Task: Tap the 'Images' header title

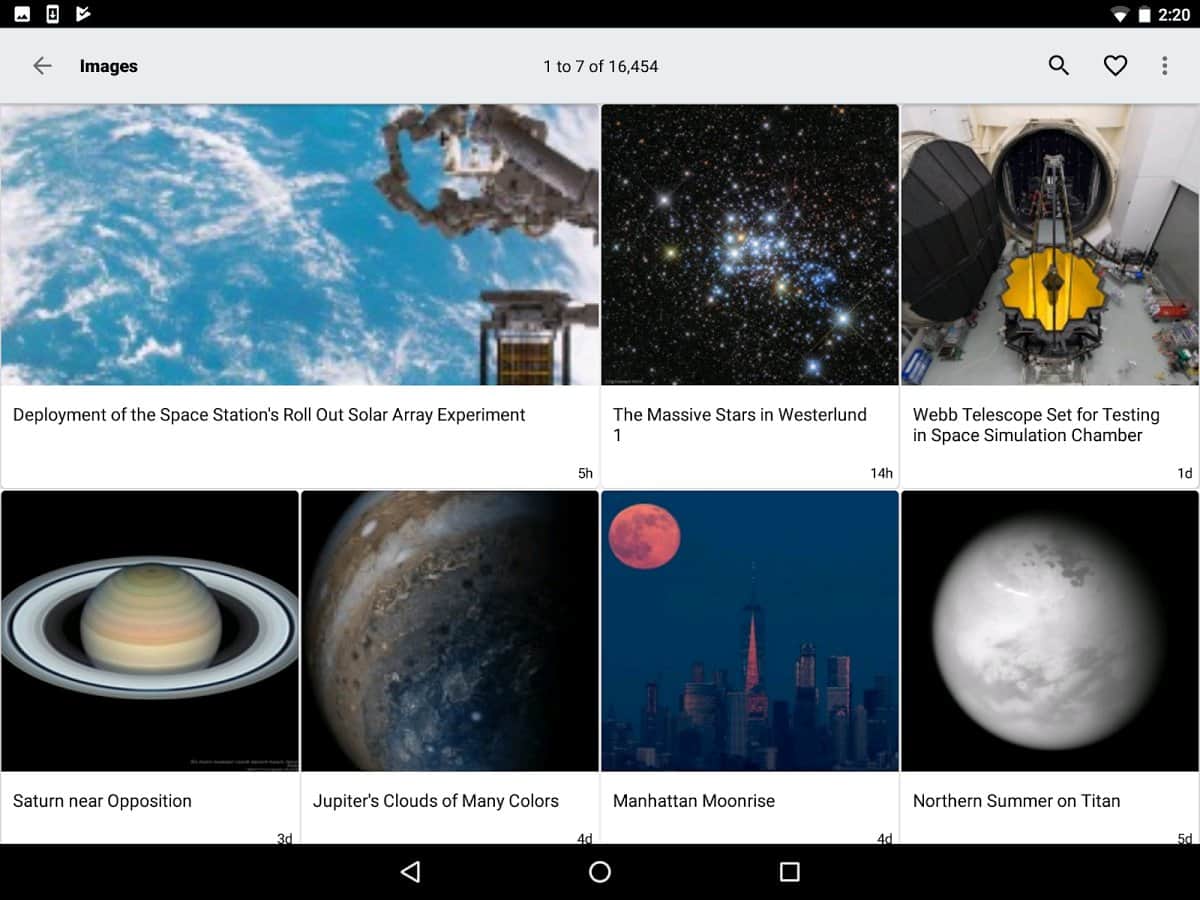Action: pos(109,66)
